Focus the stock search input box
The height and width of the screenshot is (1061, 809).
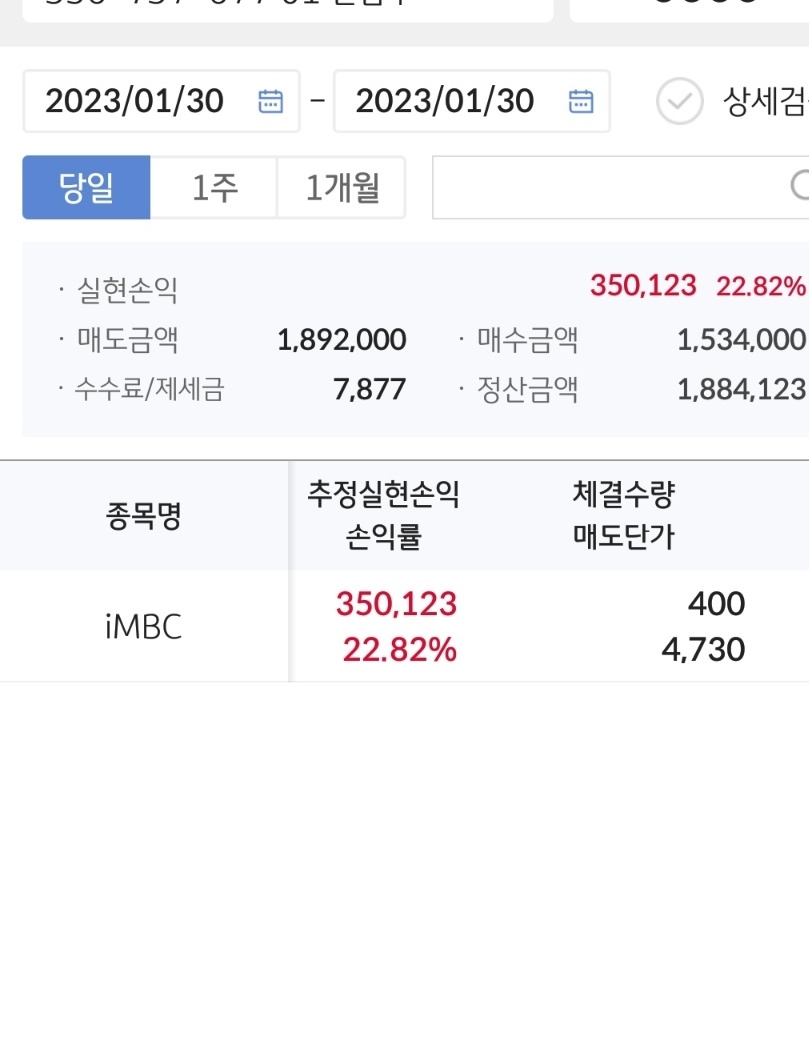point(620,187)
